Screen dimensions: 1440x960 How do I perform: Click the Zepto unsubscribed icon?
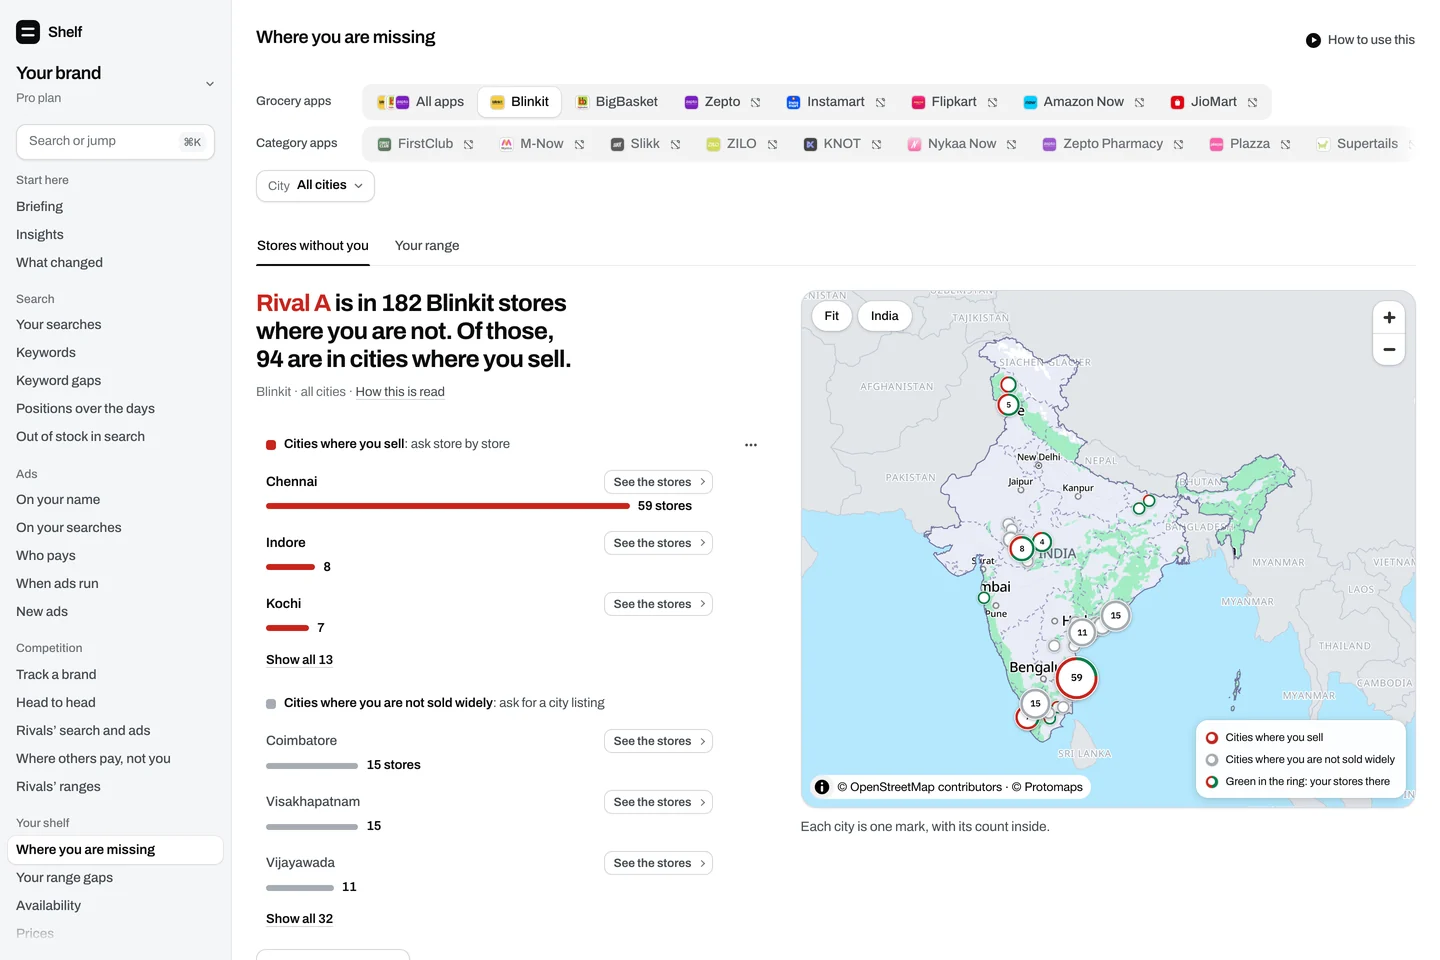[x=755, y=102]
